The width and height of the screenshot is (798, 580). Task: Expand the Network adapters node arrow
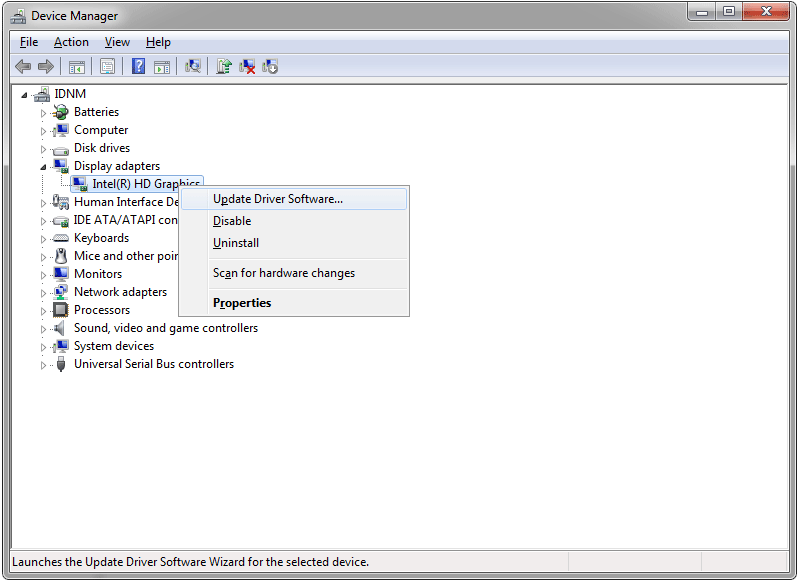pyautogui.click(x=43, y=293)
